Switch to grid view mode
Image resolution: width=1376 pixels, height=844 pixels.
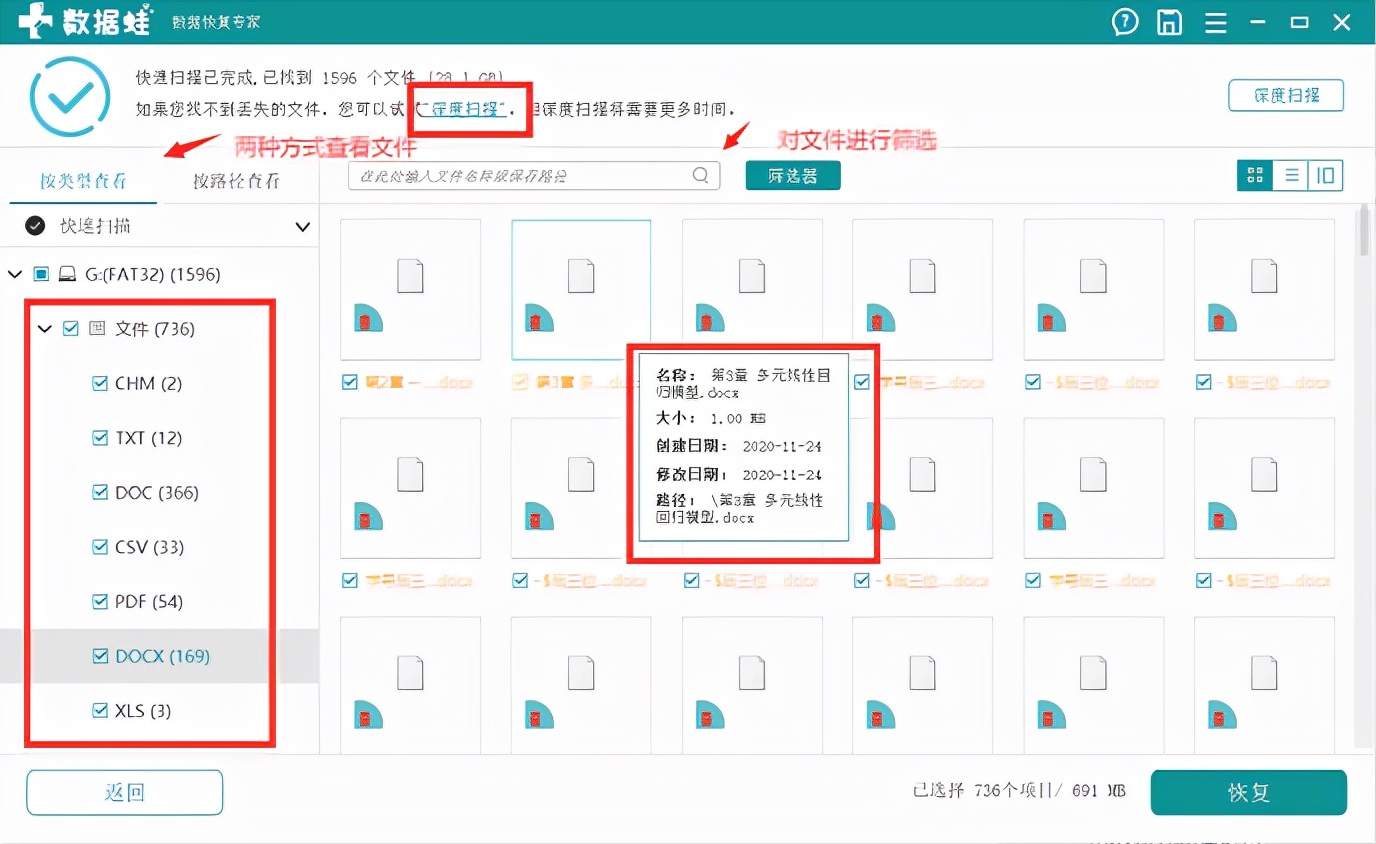click(x=1255, y=174)
